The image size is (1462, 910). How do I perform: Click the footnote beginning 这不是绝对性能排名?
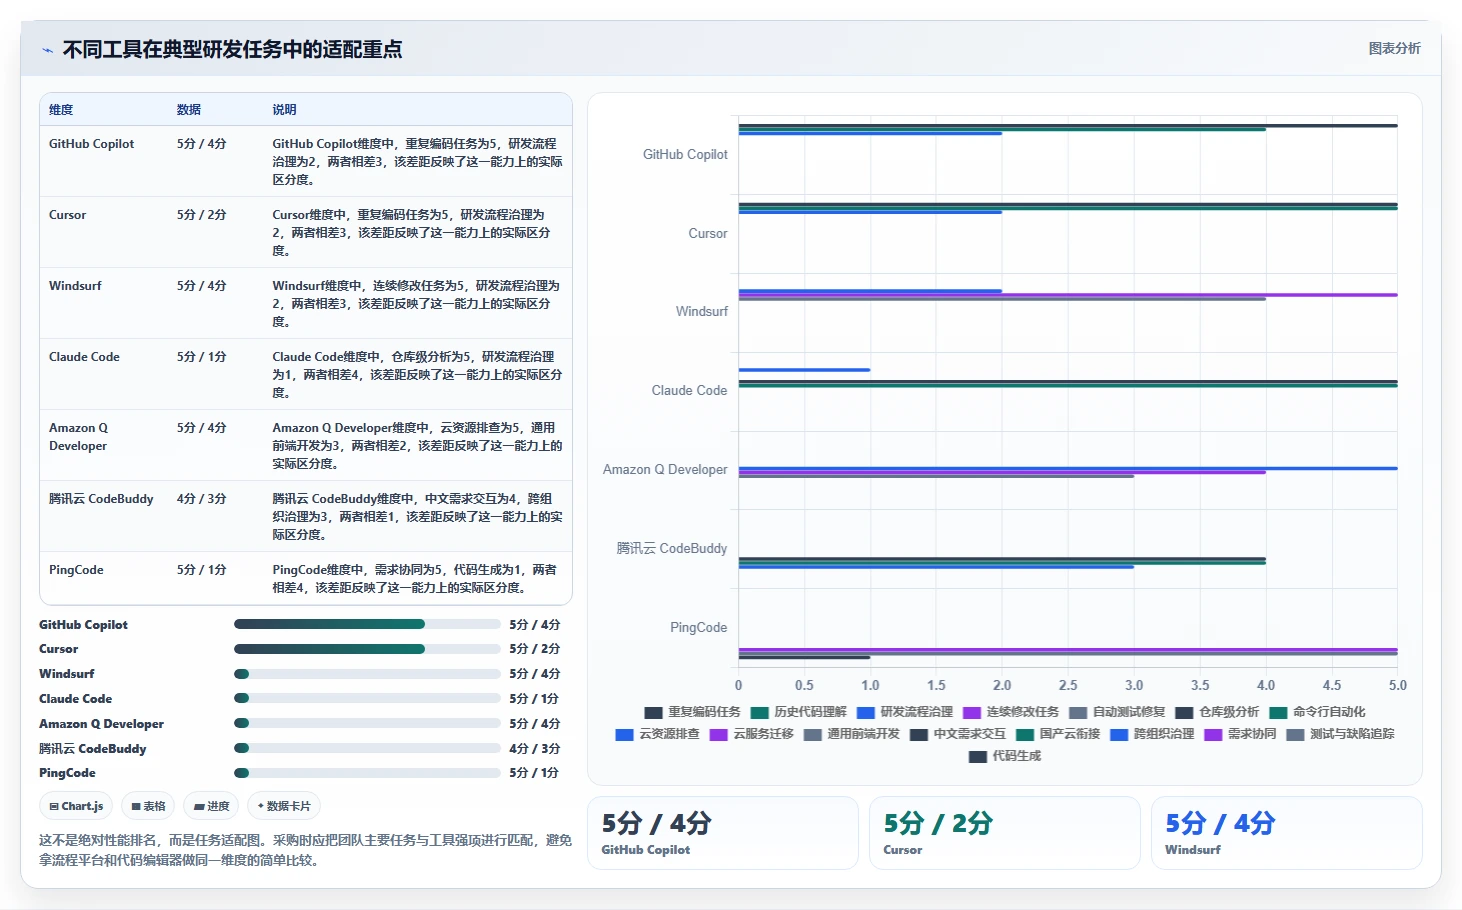[x=305, y=850]
